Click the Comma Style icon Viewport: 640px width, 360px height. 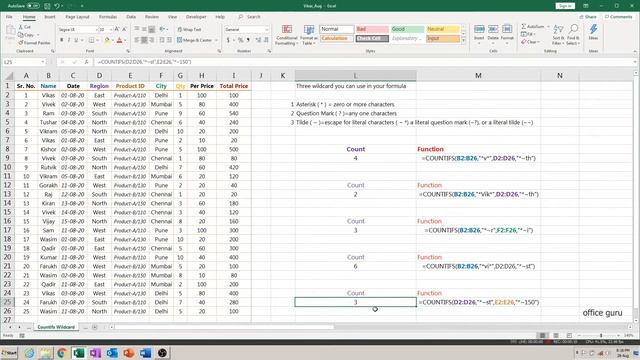248,40
